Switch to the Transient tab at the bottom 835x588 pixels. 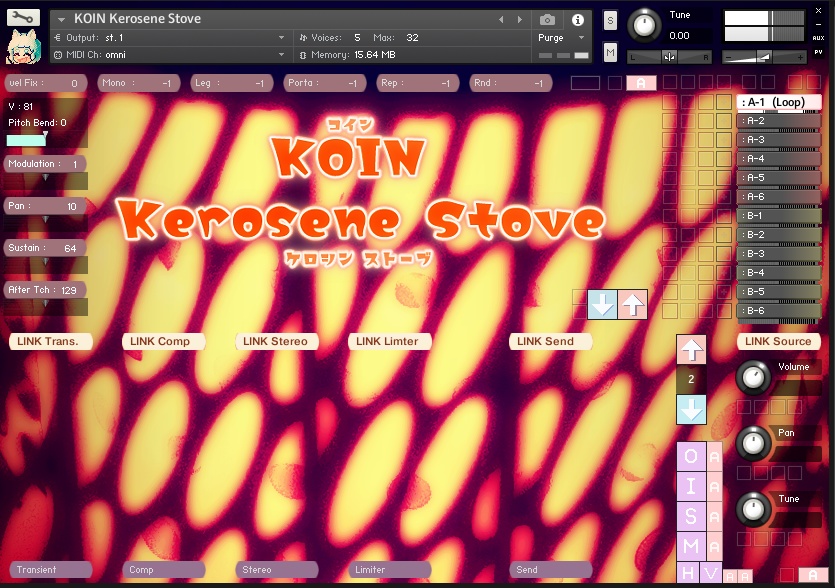[x=50, y=570]
